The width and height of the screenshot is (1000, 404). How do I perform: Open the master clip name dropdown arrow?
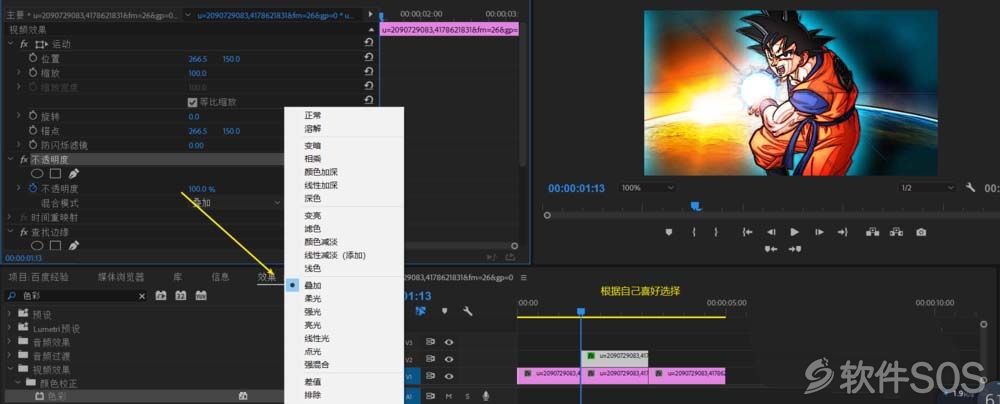[x=188, y=14]
